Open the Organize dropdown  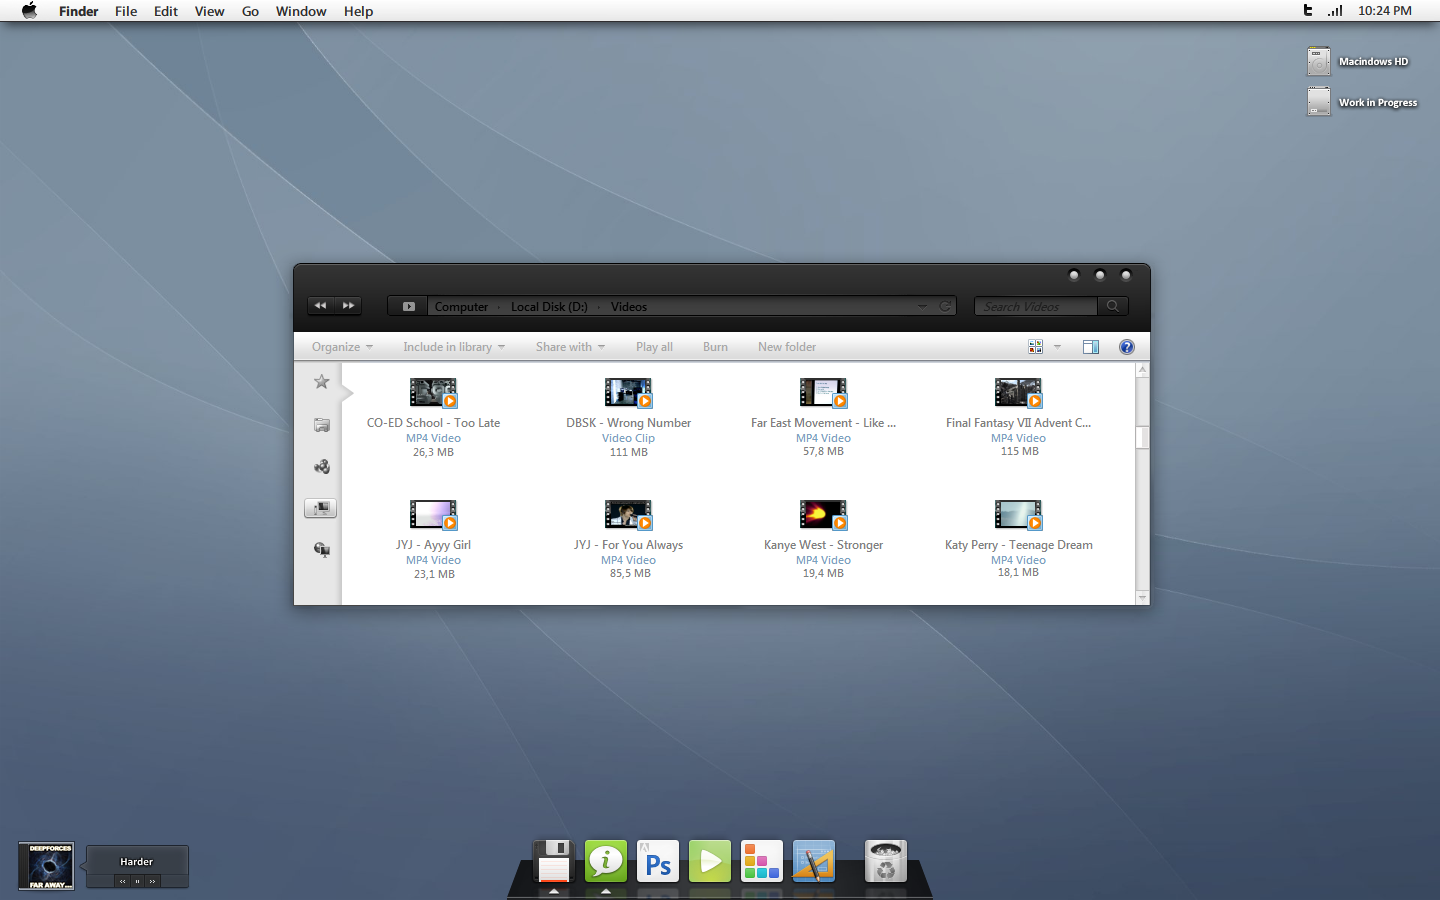coord(342,347)
